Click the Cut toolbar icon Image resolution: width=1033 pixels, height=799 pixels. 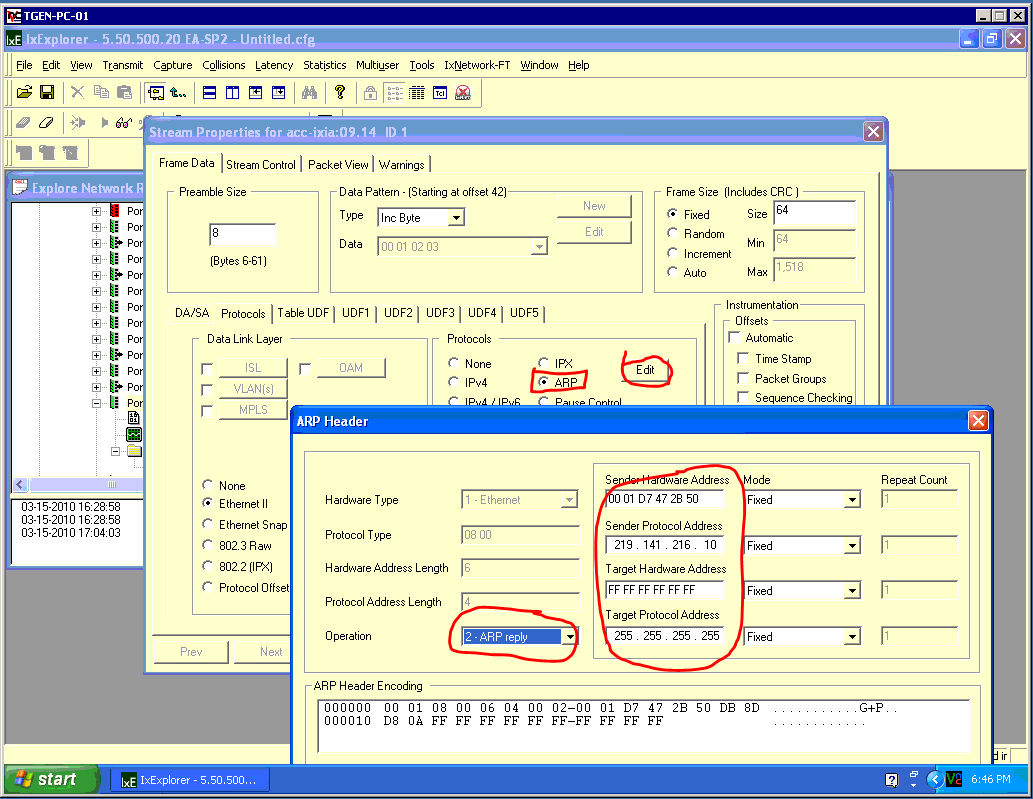pyautogui.click(x=77, y=92)
